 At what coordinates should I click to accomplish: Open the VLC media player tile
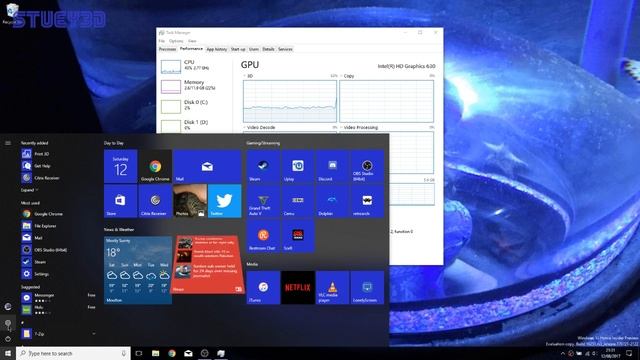point(332,287)
